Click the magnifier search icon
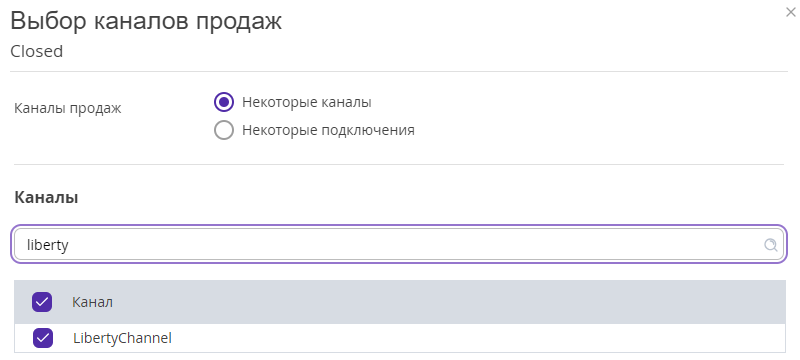This screenshot has width=800, height=360. click(x=770, y=245)
